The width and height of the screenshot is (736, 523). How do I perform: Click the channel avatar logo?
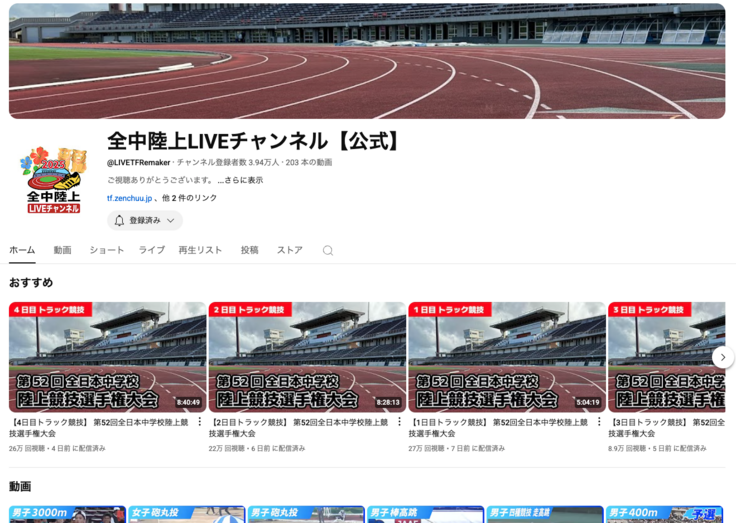coord(54,180)
